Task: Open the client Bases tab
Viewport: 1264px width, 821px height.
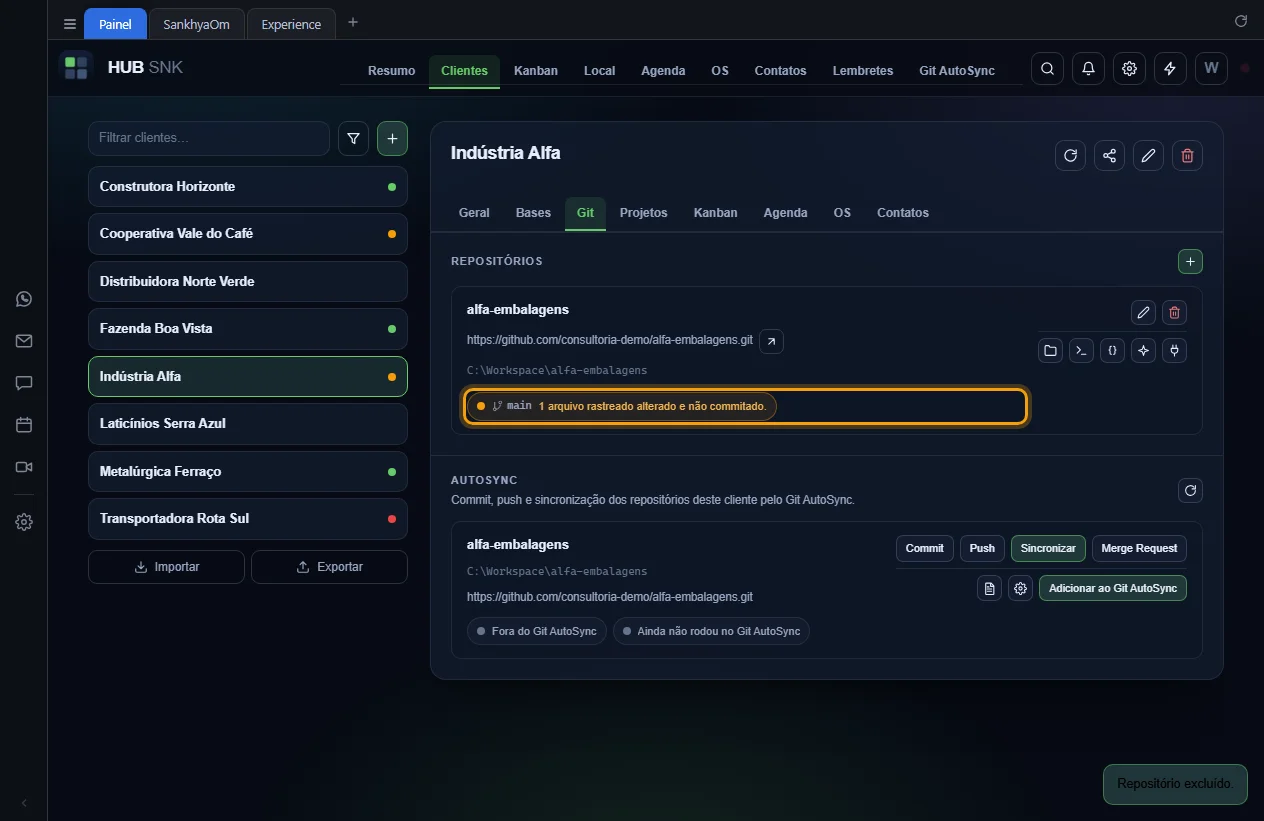Action: [533, 213]
